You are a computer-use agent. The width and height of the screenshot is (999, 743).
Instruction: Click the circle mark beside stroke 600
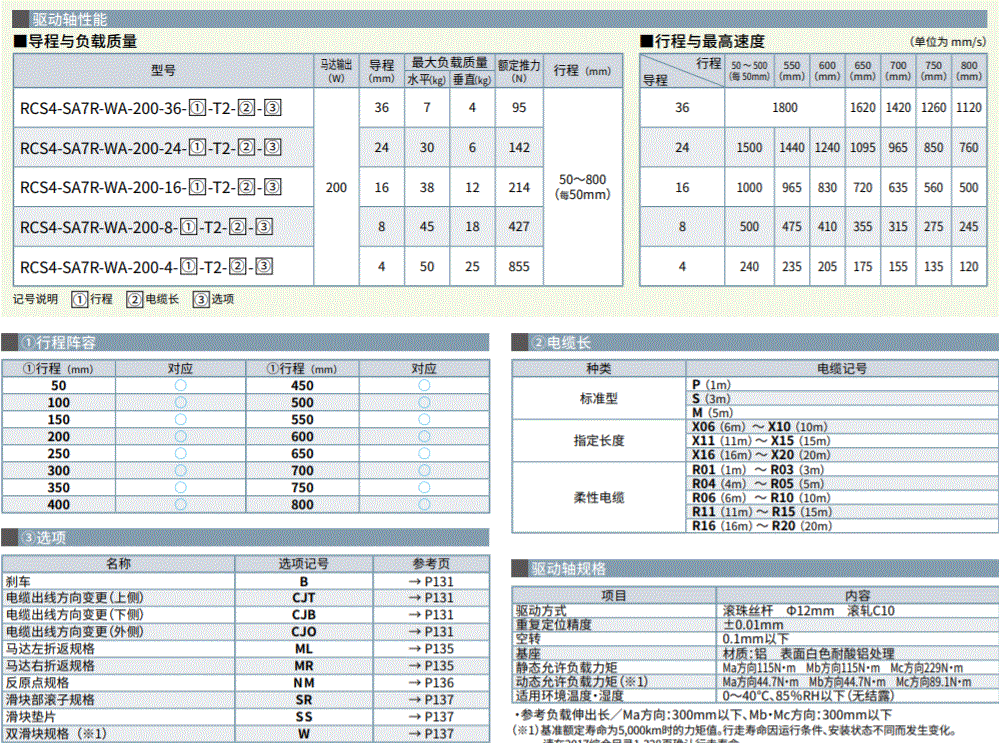(424, 436)
